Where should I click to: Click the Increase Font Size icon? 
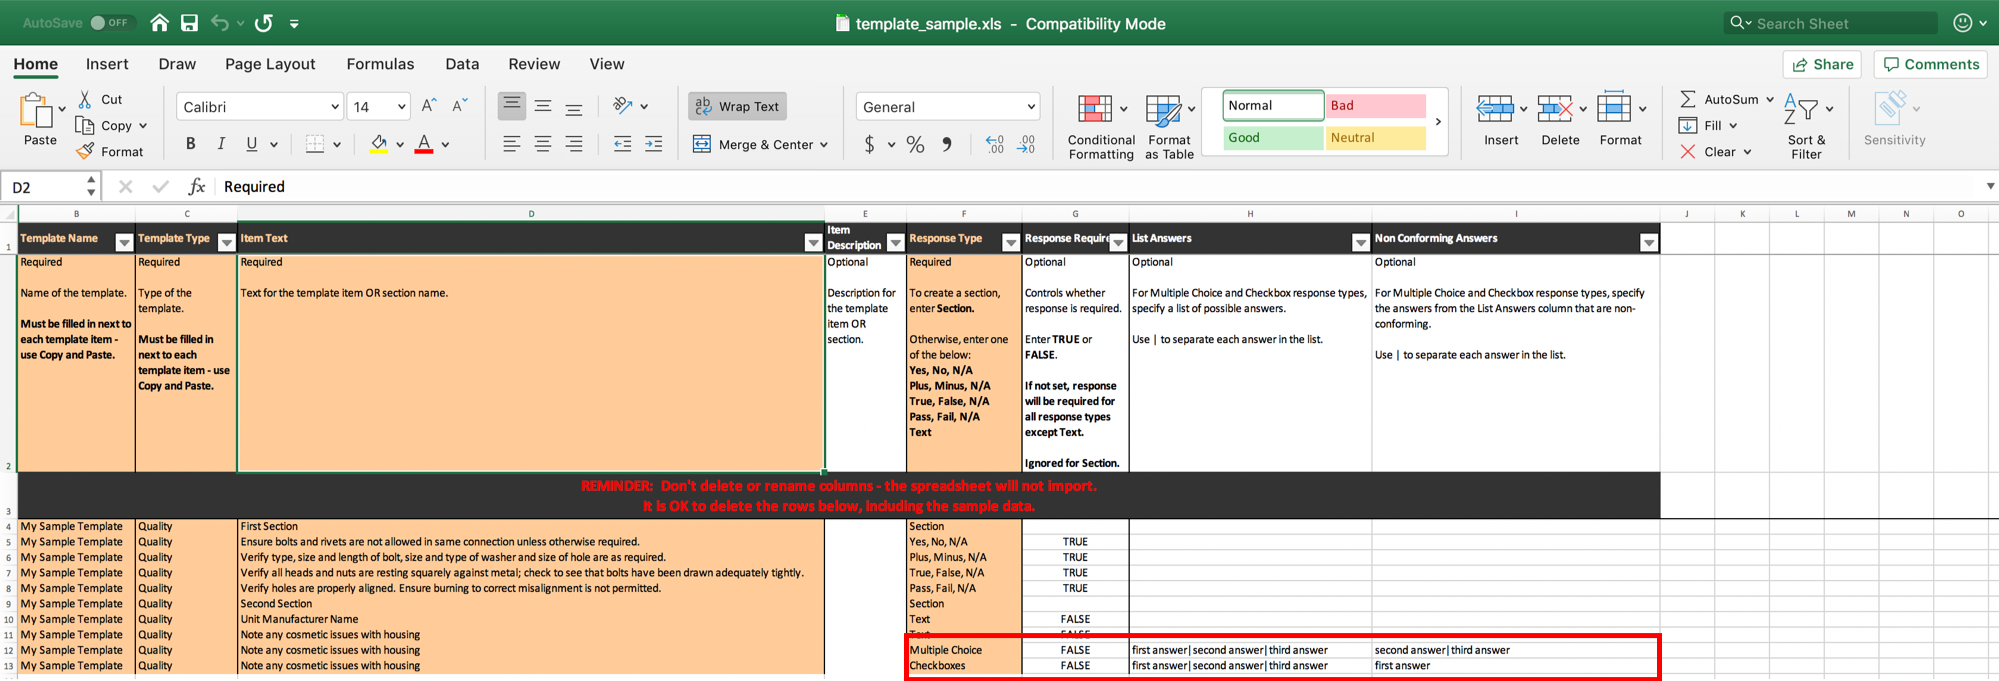point(429,106)
